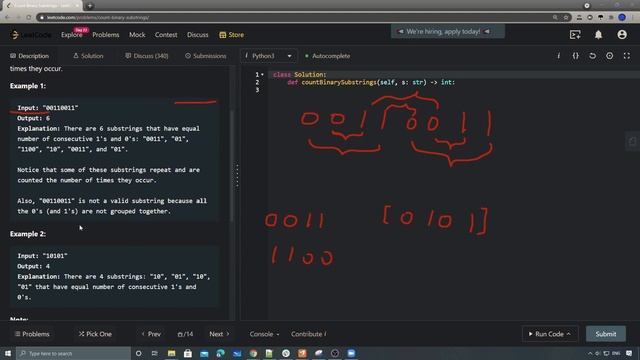Viewport: 640px width, 360px height.
Task: Open the Store link
Action: (231, 35)
